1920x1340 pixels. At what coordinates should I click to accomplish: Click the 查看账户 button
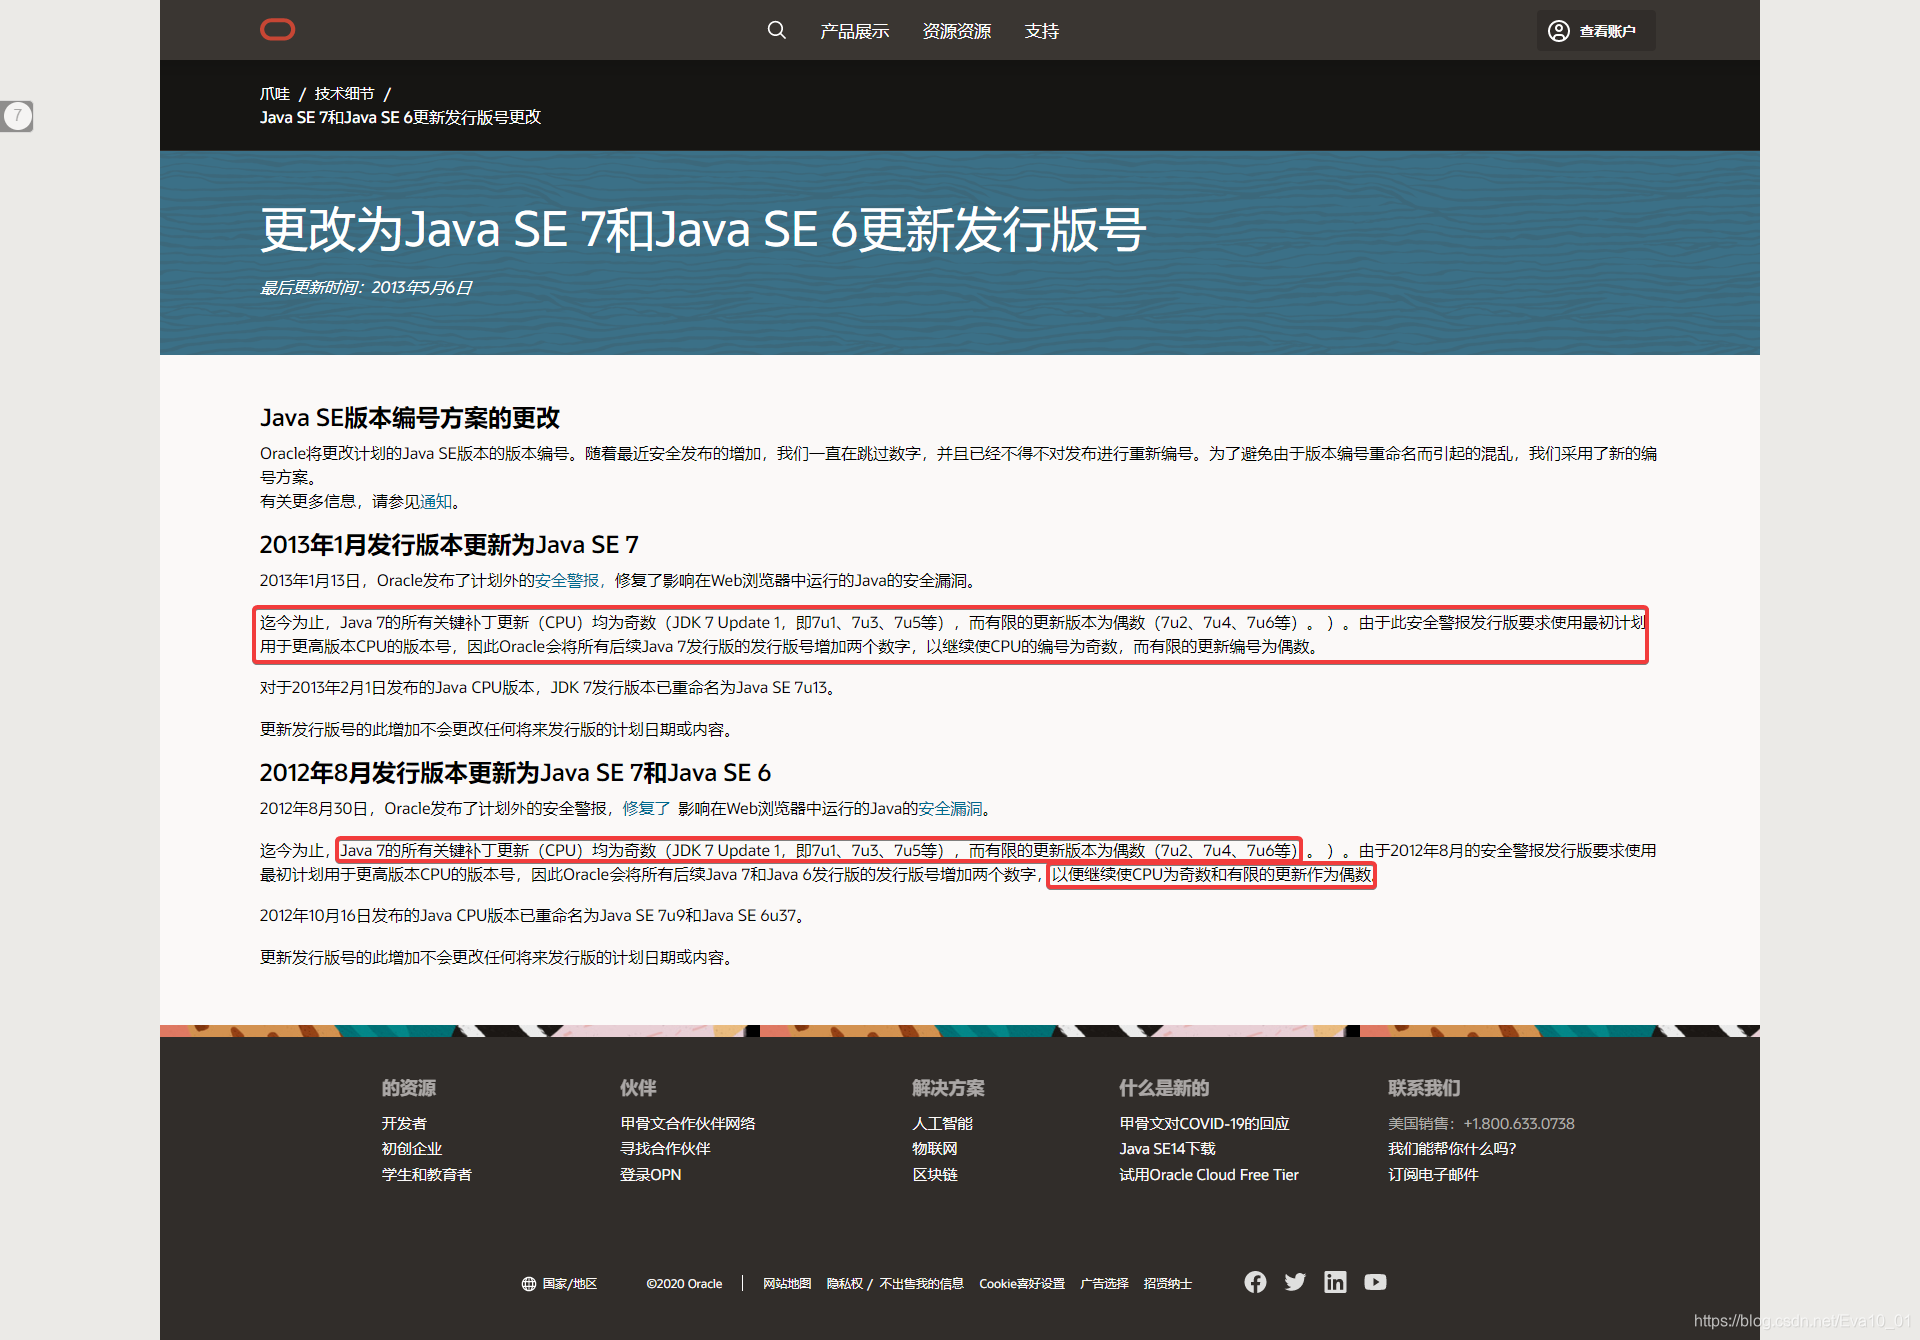pos(1595,31)
